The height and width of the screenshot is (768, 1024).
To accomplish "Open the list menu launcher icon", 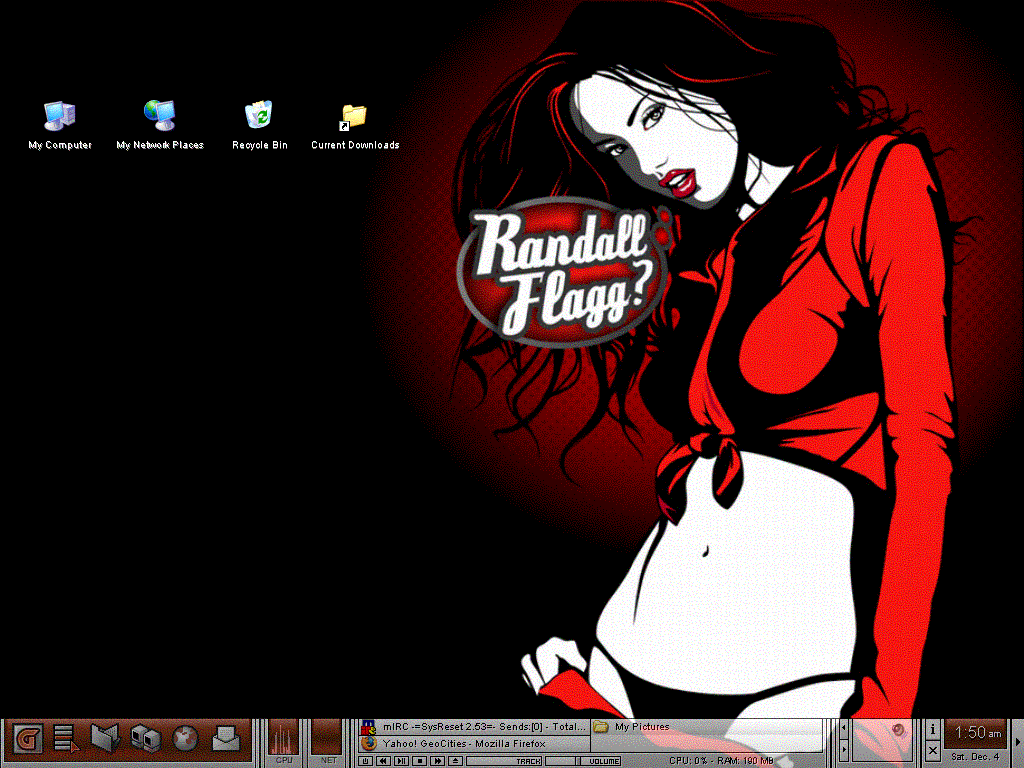I will (66, 739).
